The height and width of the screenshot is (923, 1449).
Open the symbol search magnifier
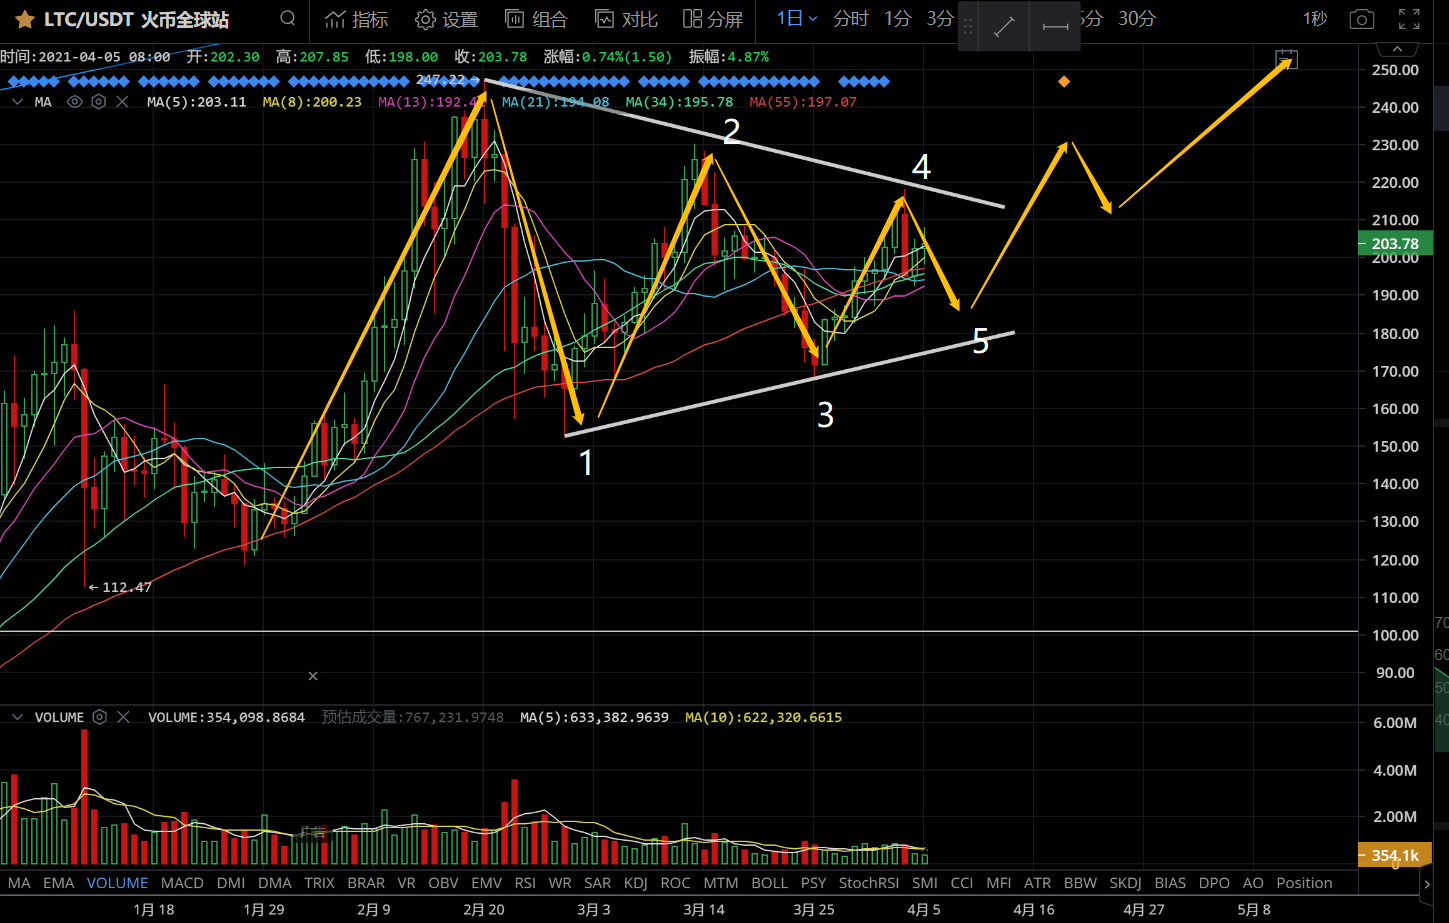288,18
